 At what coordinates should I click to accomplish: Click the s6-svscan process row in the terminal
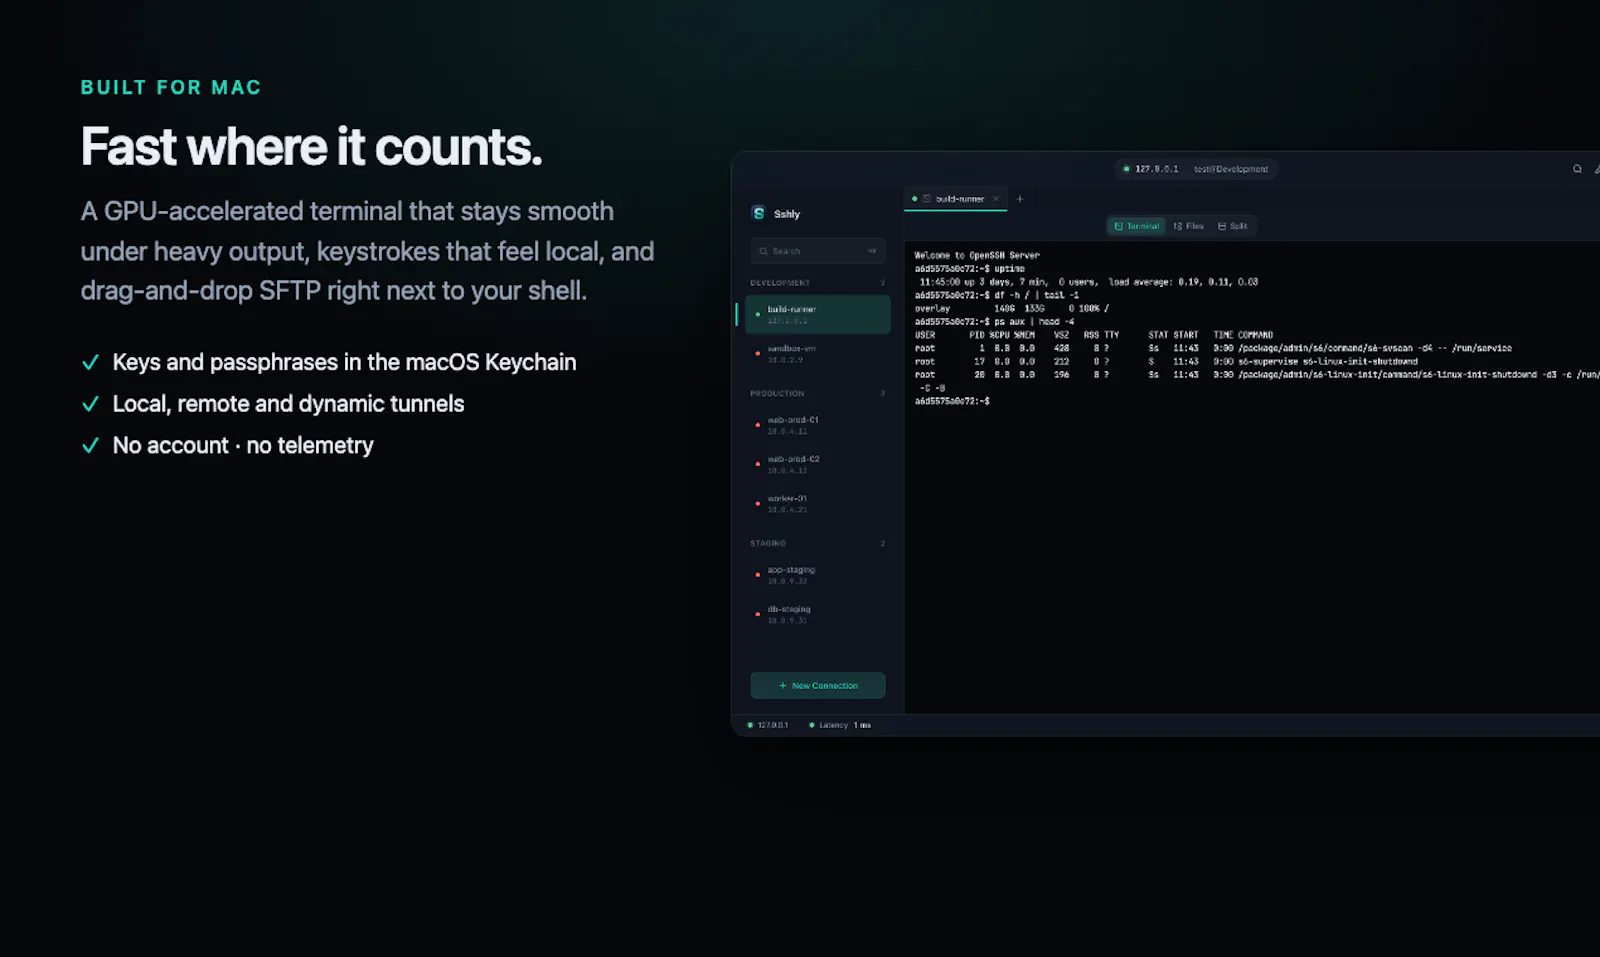point(1213,348)
